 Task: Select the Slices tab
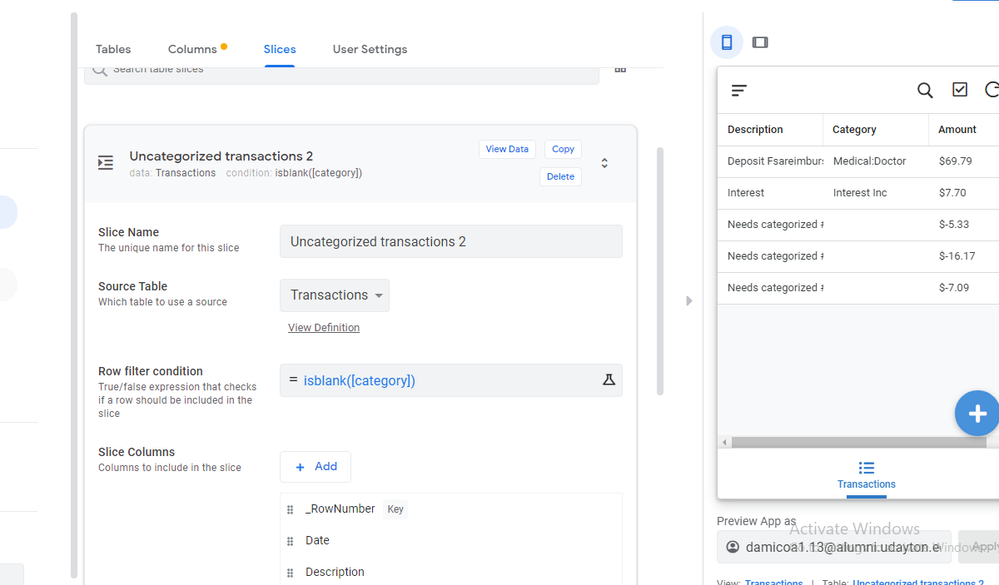point(280,49)
